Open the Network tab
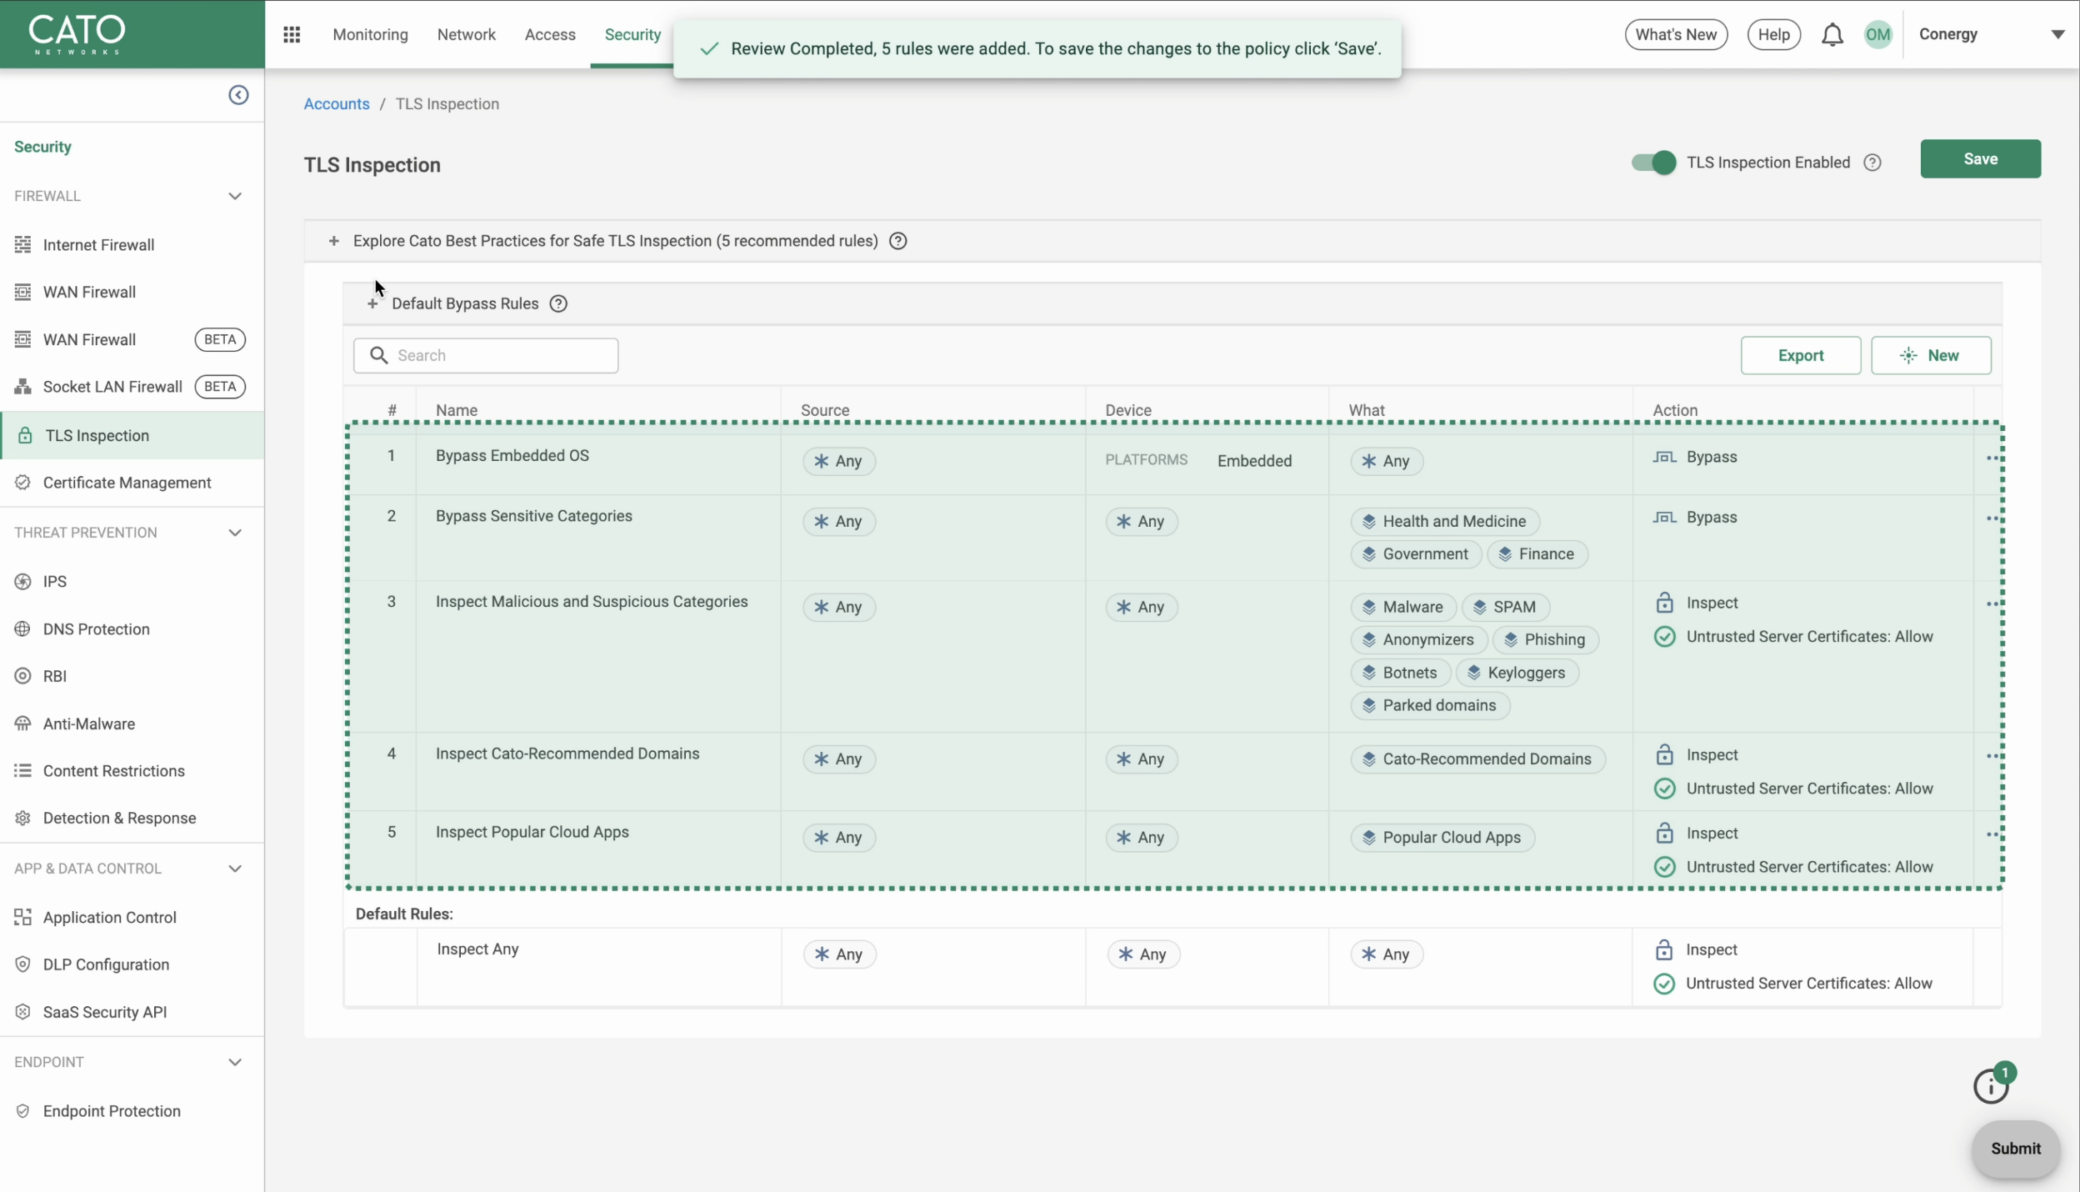 coord(466,34)
